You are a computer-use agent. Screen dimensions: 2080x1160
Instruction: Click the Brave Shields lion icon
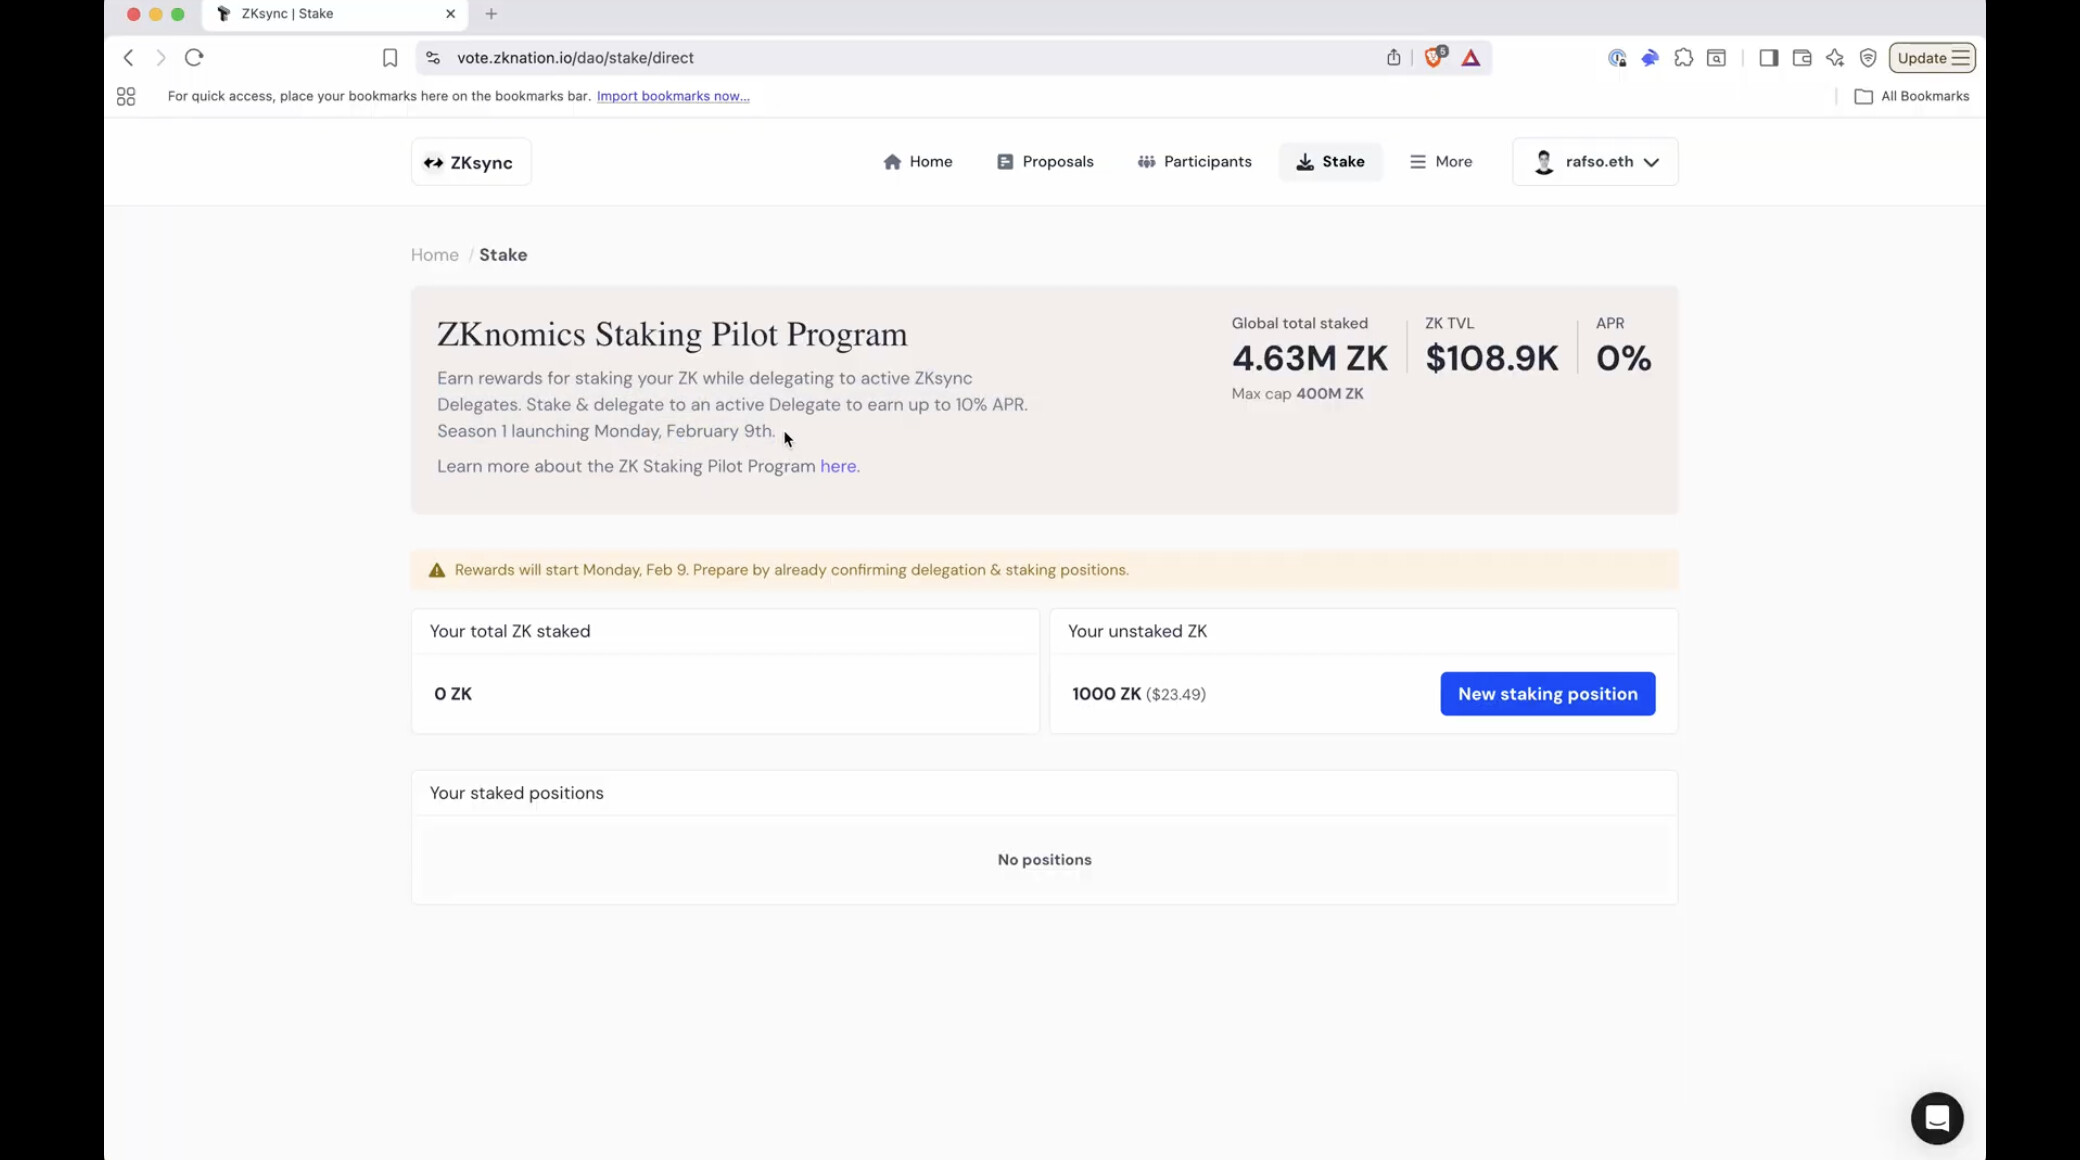(1434, 57)
